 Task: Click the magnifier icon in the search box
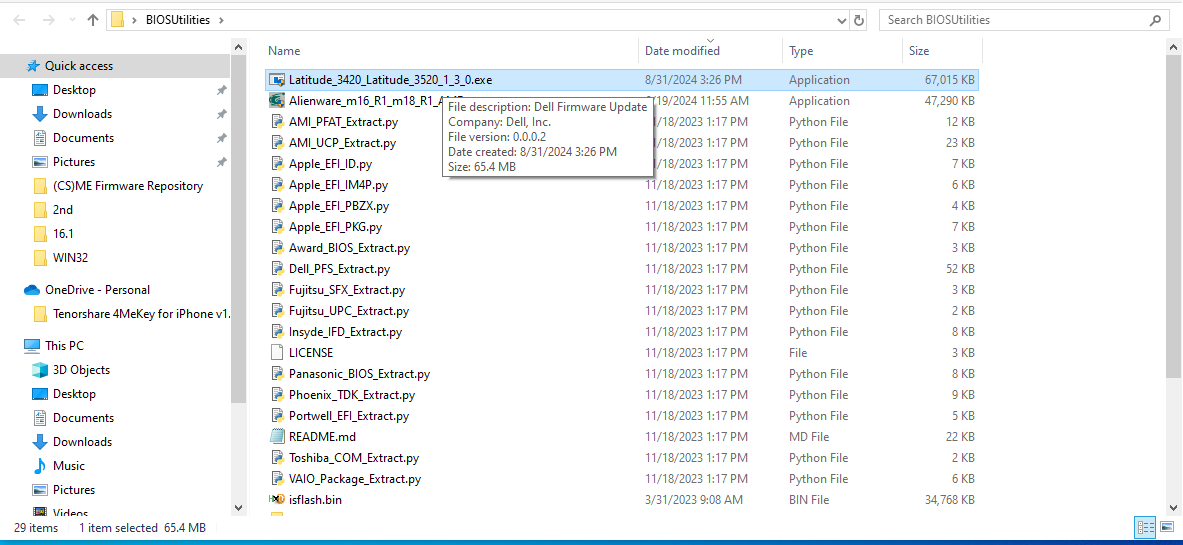click(1156, 20)
